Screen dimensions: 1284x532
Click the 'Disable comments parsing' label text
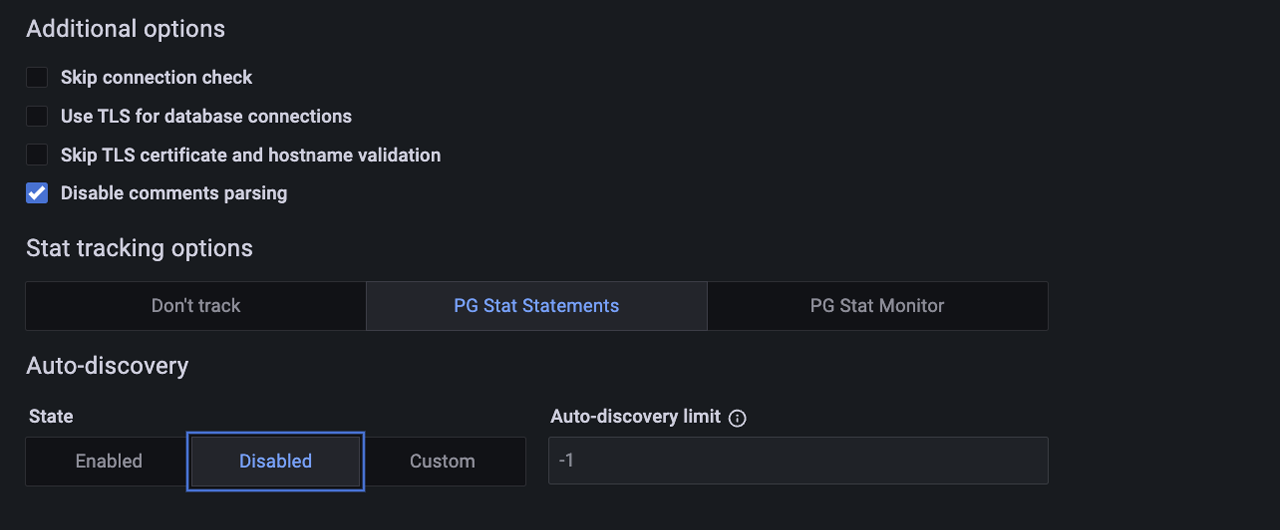click(x=174, y=194)
